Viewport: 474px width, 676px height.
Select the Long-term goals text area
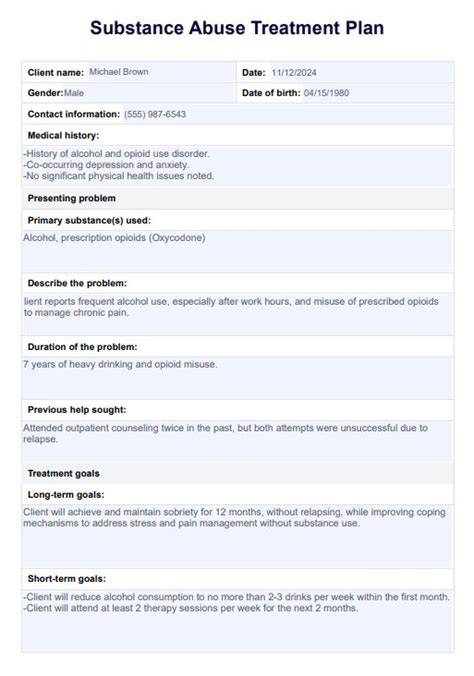[x=237, y=536]
